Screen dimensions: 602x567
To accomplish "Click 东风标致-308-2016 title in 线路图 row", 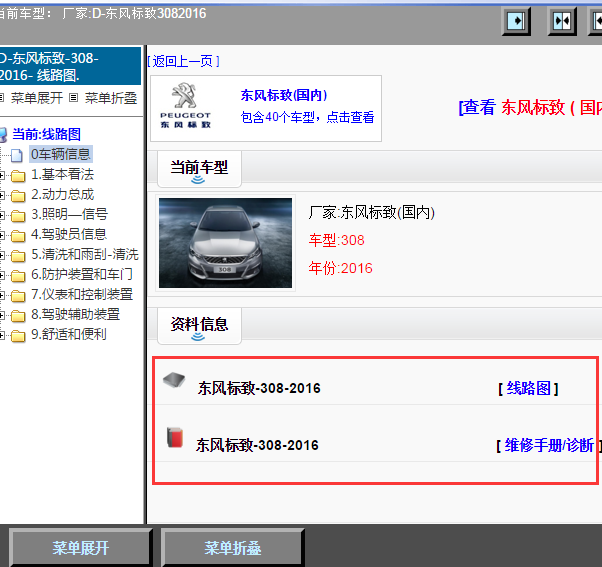I will [259, 388].
